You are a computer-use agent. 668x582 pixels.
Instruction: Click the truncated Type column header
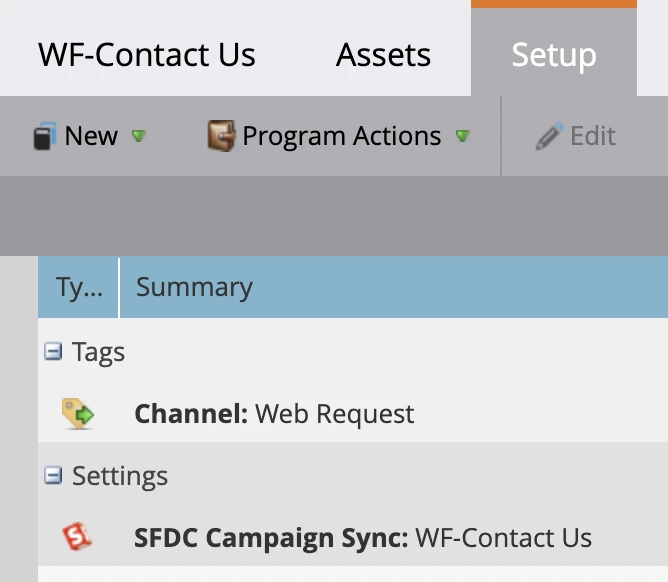[x=78, y=288]
